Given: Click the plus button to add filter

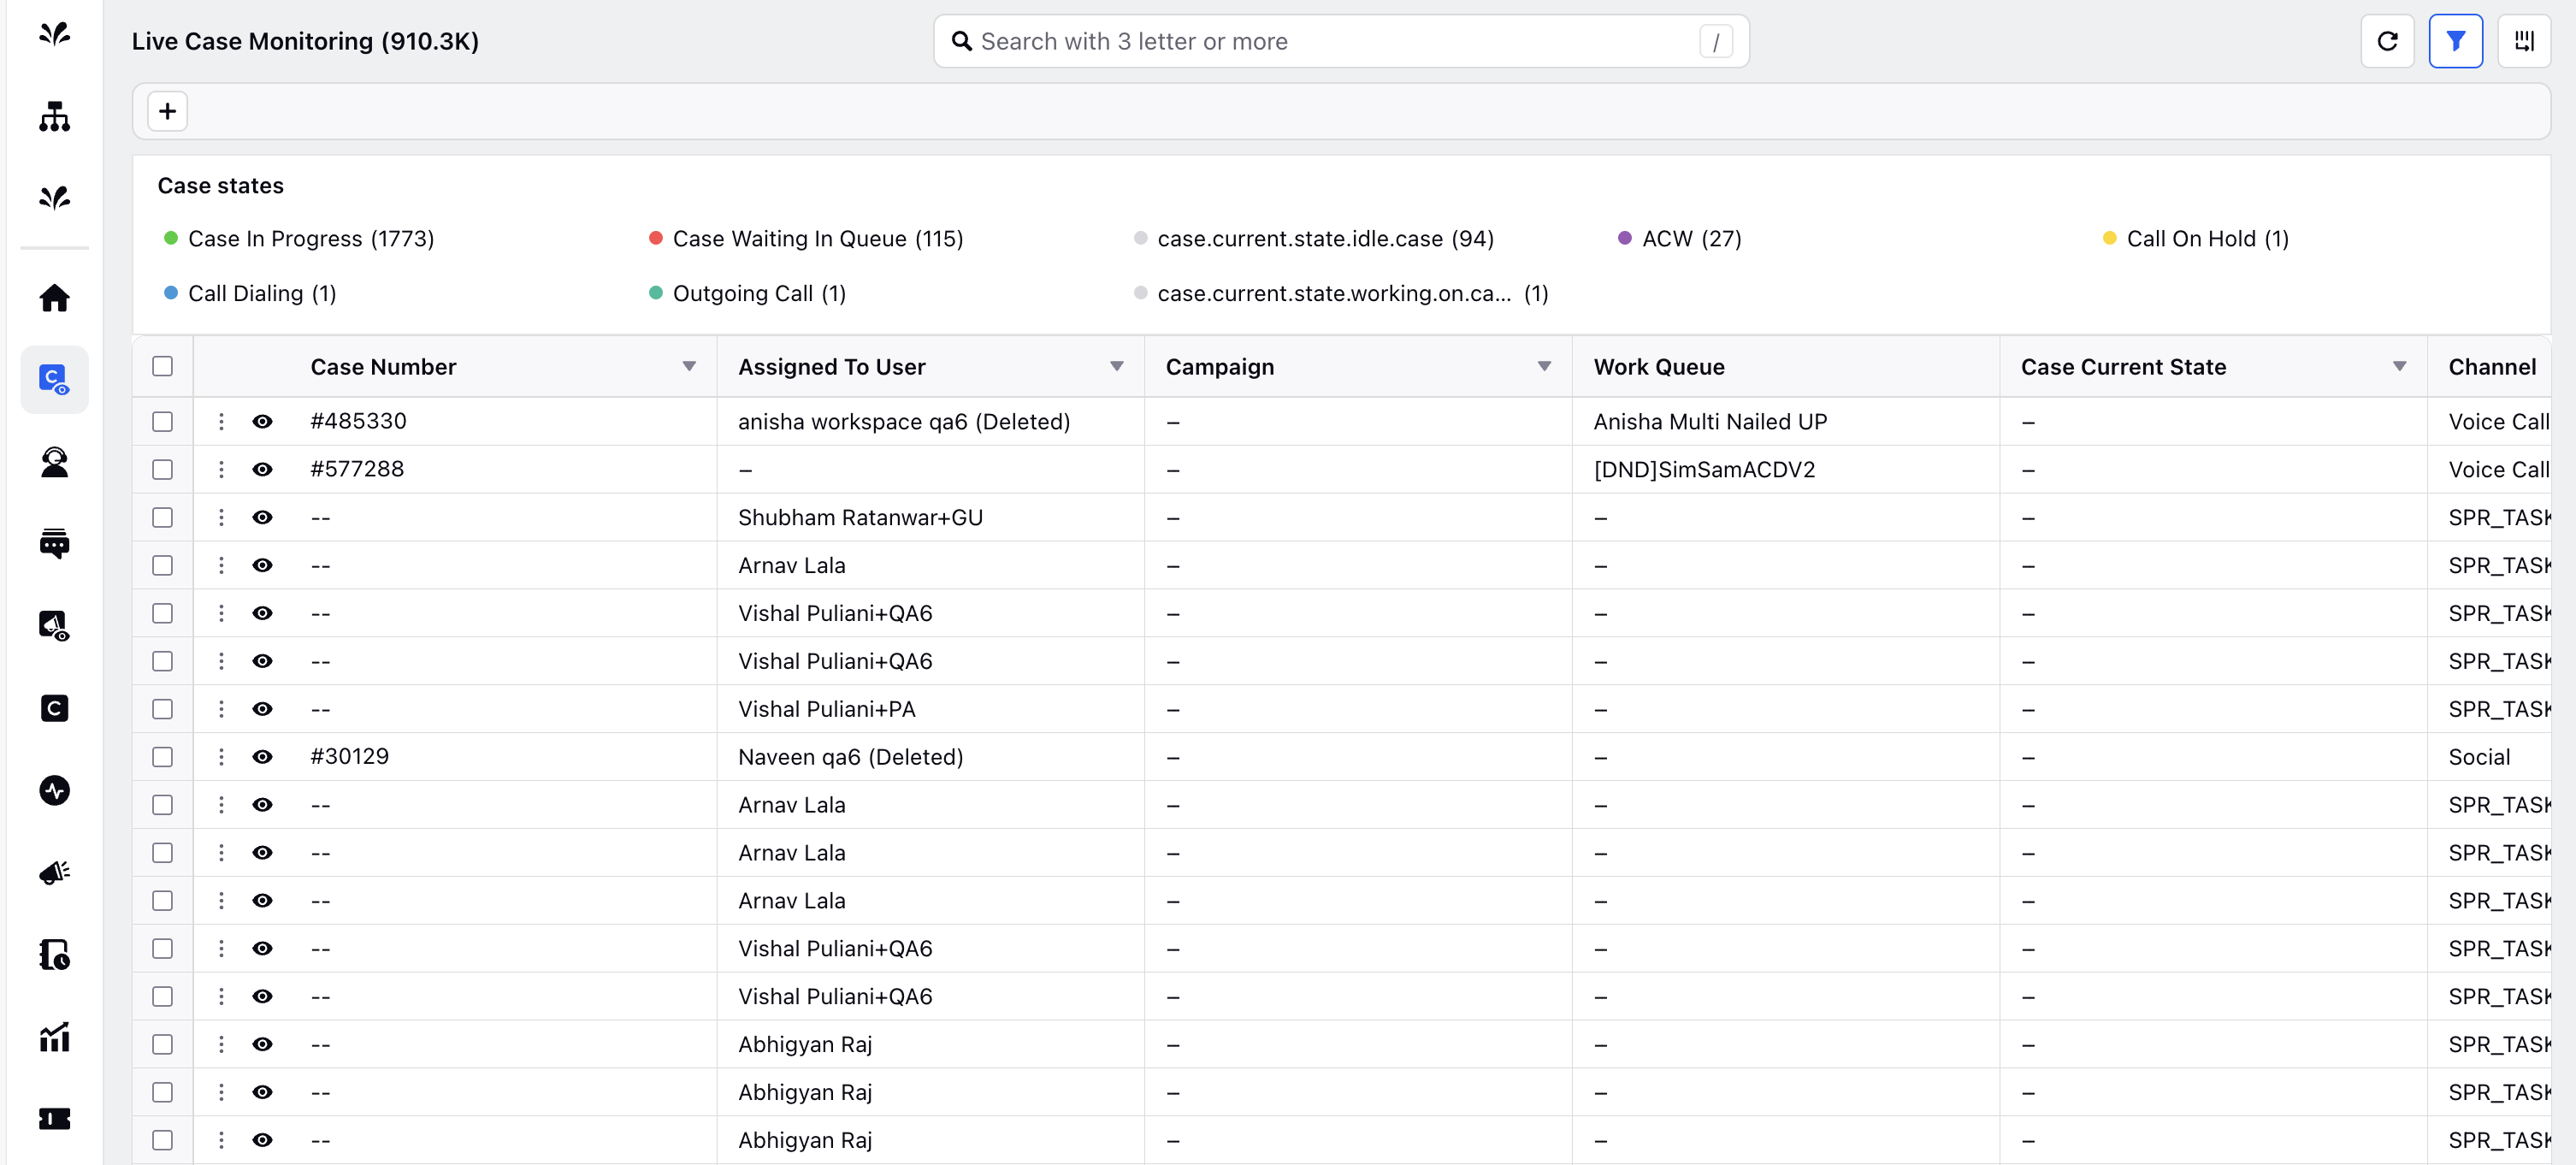Looking at the screenshot, I should [x=168, y=111].
